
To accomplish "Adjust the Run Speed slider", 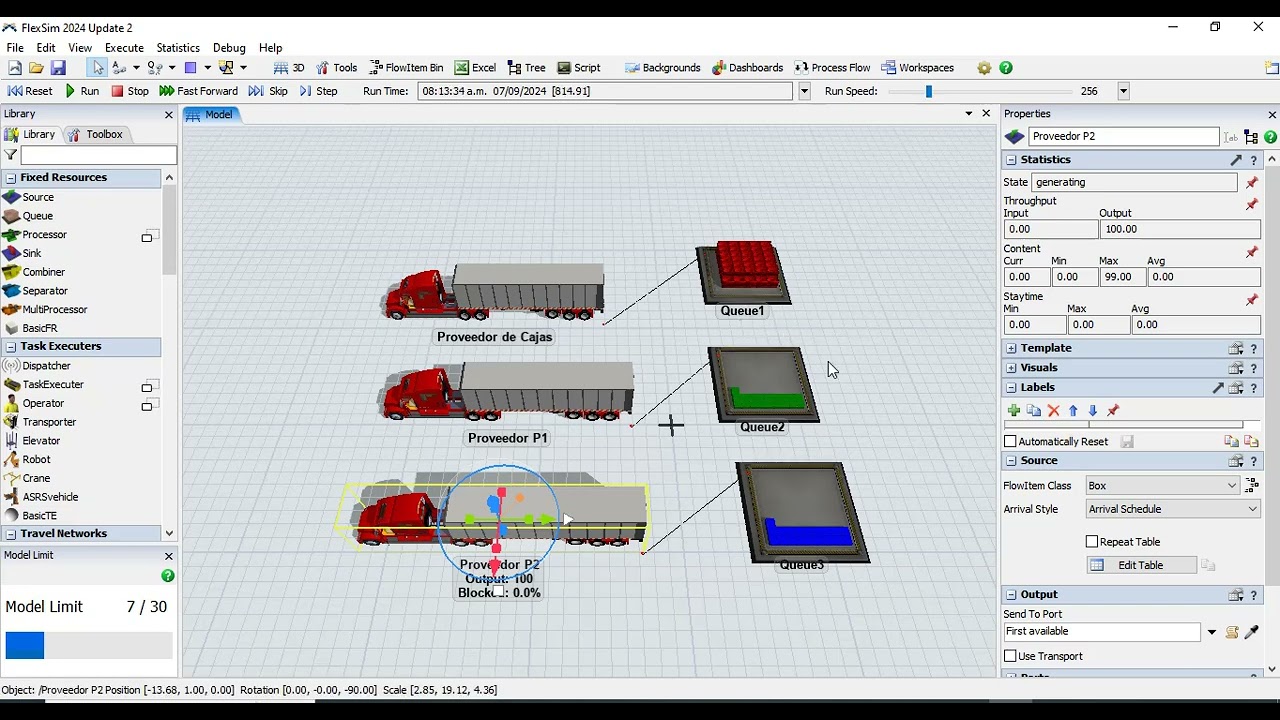I will (928, 91).
